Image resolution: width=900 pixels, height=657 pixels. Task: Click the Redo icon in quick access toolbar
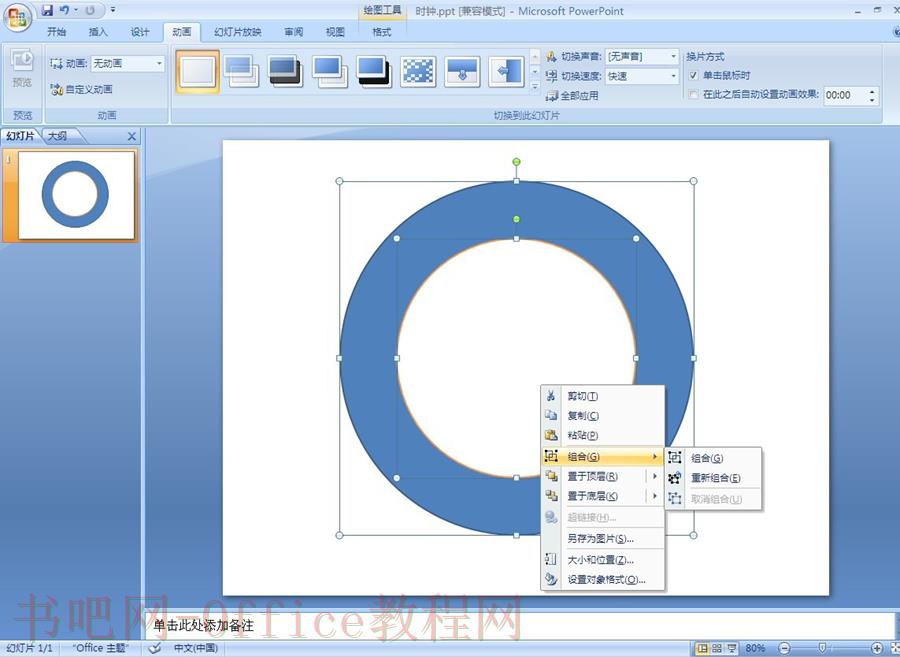(90, 10)
